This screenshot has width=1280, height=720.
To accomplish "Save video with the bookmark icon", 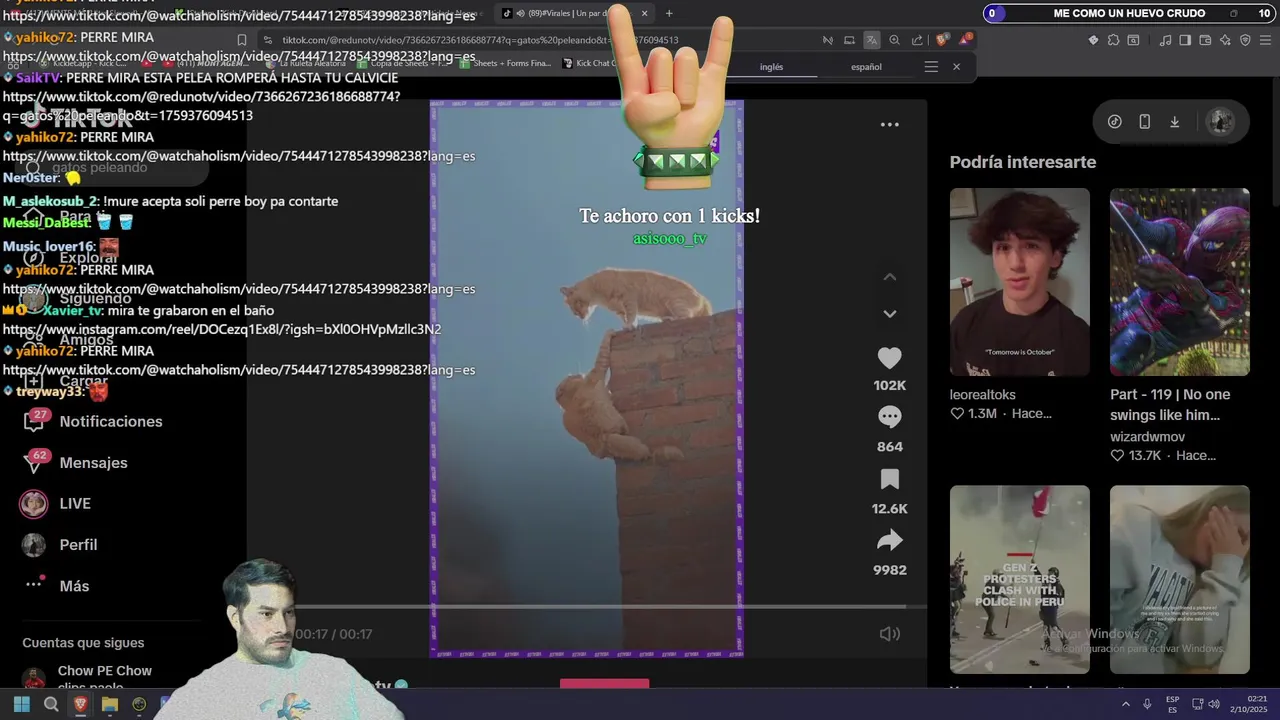I will (x=889, y=479).
